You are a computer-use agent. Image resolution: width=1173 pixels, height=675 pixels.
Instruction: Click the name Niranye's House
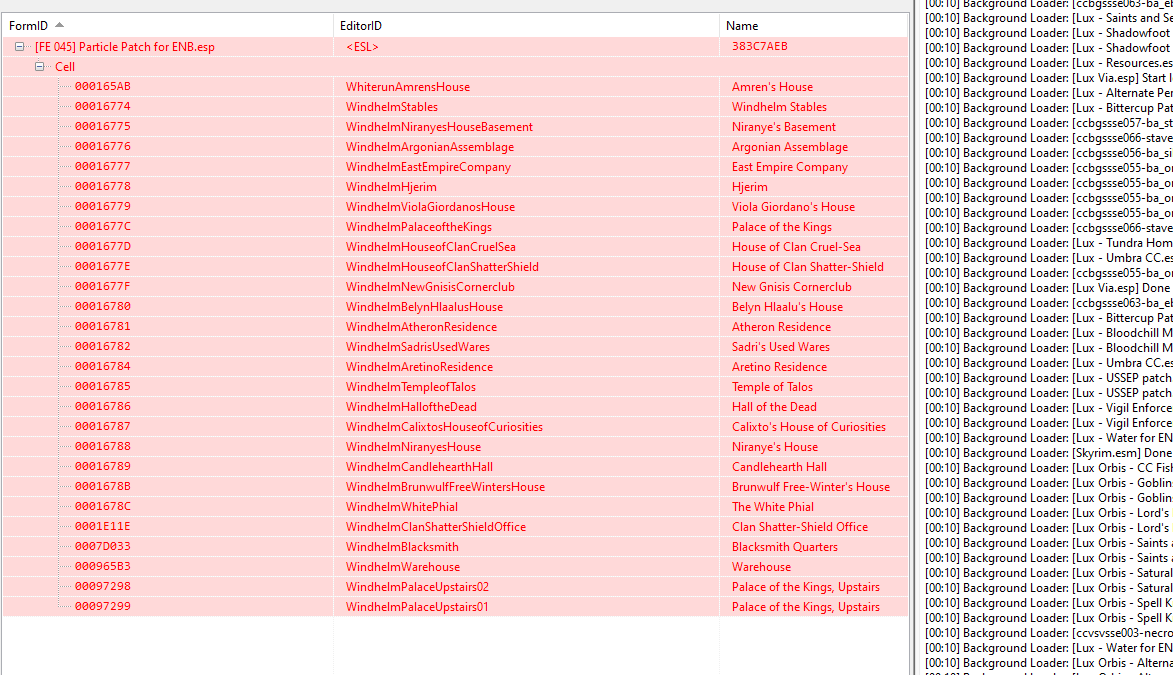point(775,447)
